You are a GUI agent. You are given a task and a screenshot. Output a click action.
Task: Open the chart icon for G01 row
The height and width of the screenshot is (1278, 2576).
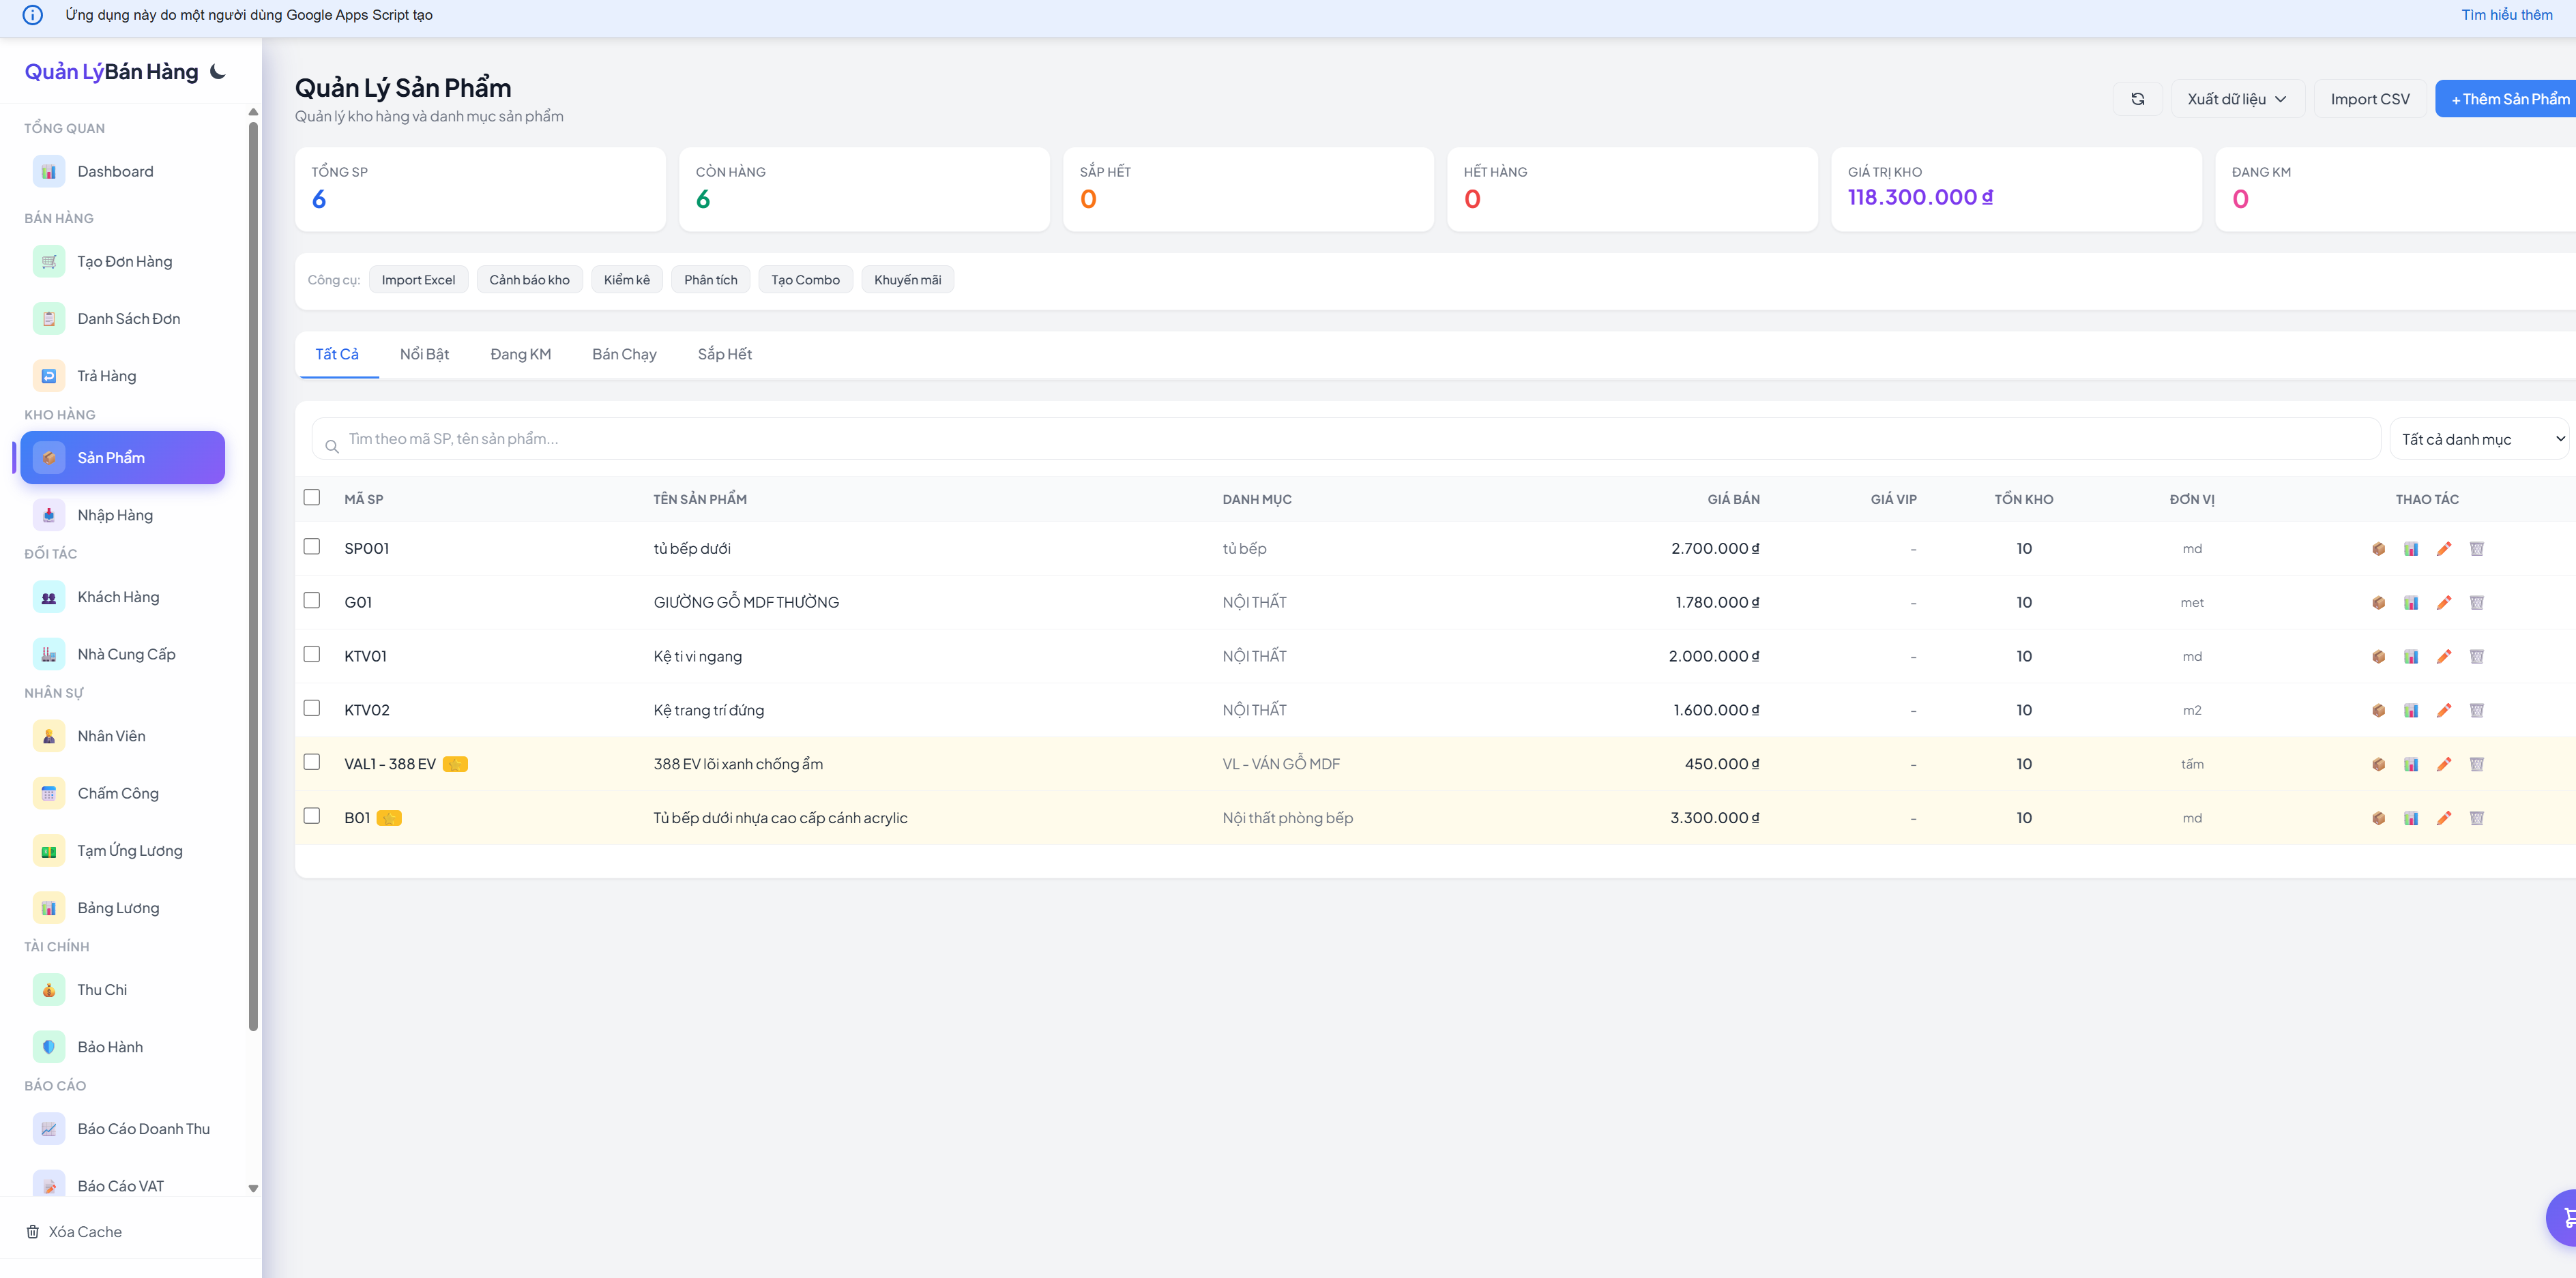coord(2411,602)
